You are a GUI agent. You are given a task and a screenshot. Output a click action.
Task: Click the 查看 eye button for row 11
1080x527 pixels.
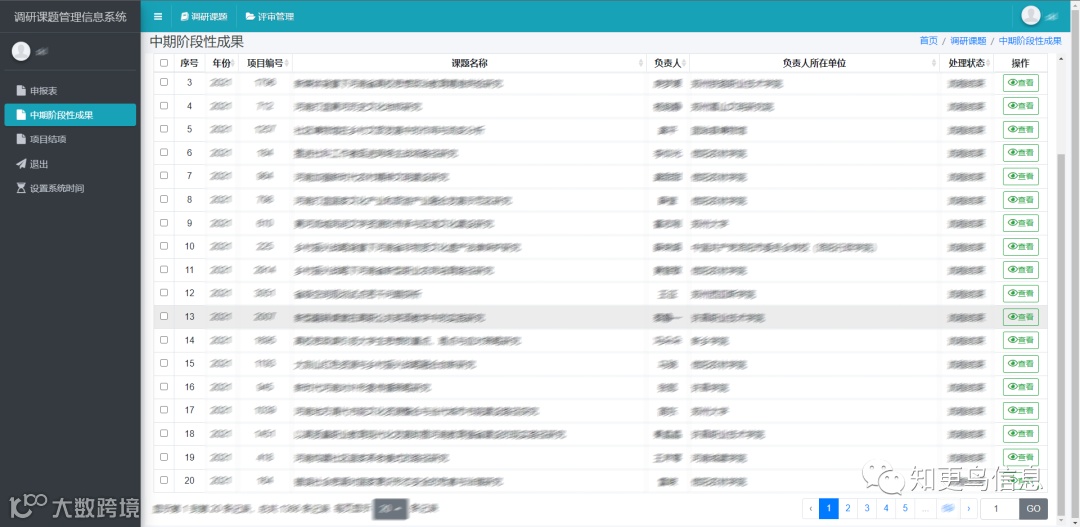tap(1021, 270)
